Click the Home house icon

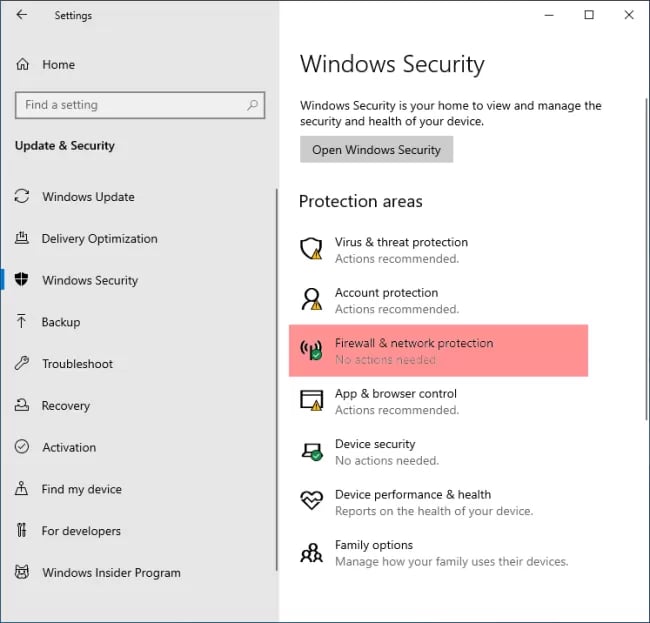[x=22, y=64]
